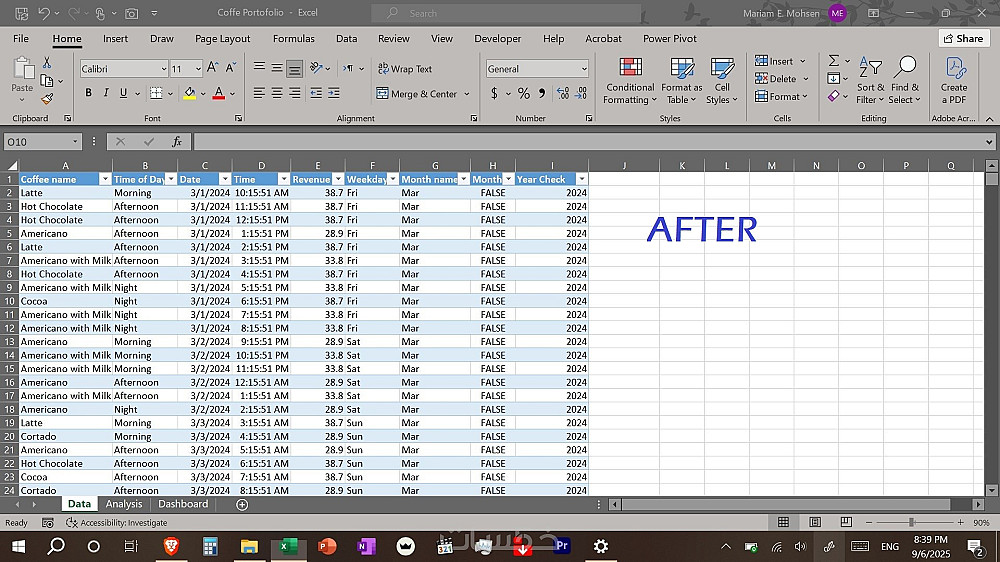The image size is (1000, 562).
Task: Decrease decimal places
Action: (581, 93)
